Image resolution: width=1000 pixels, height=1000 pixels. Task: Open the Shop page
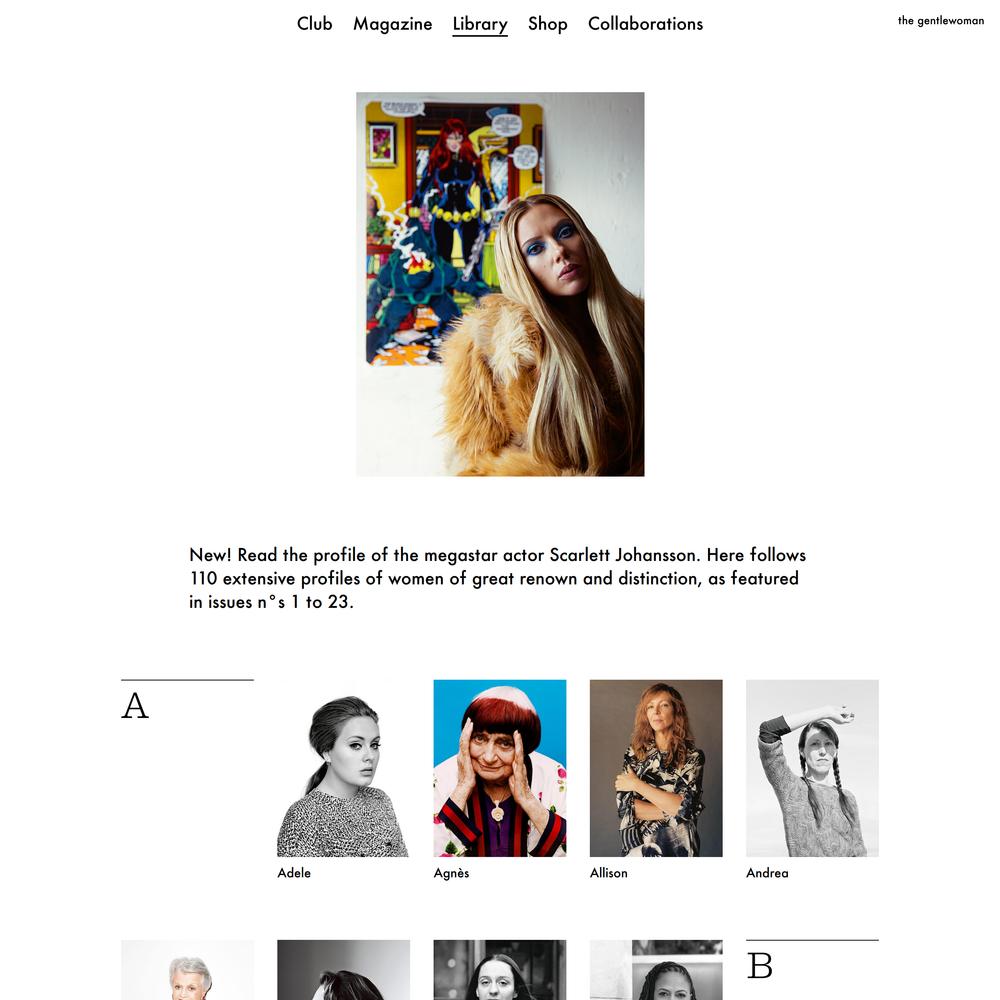click(548, 24)
